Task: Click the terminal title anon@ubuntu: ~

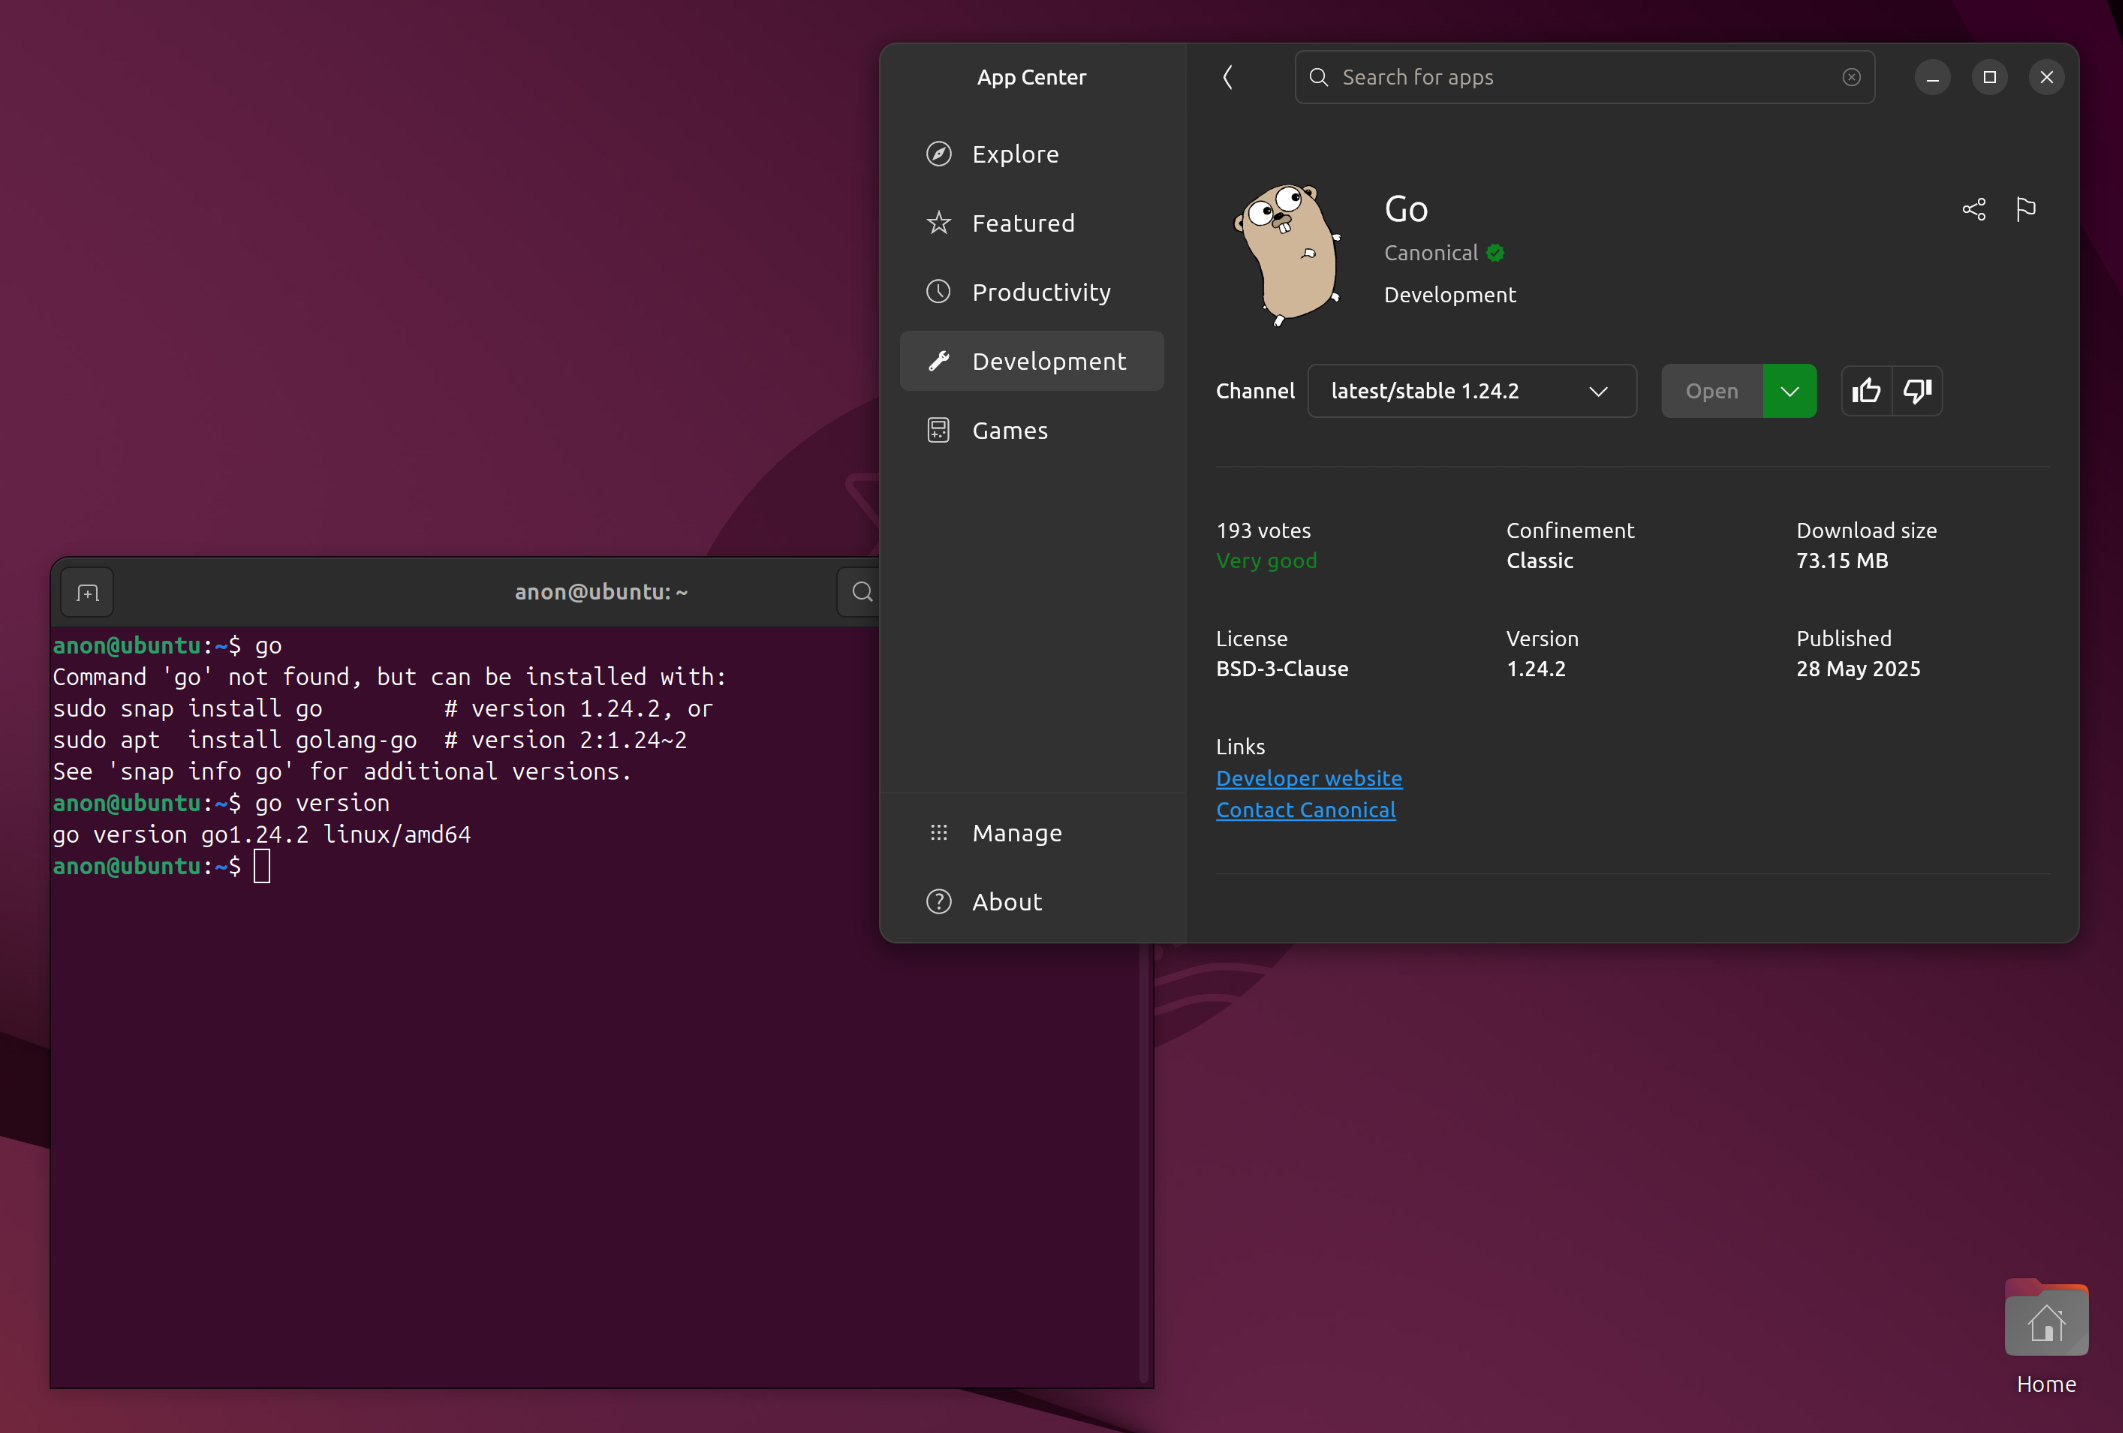Action: [601, 592]
